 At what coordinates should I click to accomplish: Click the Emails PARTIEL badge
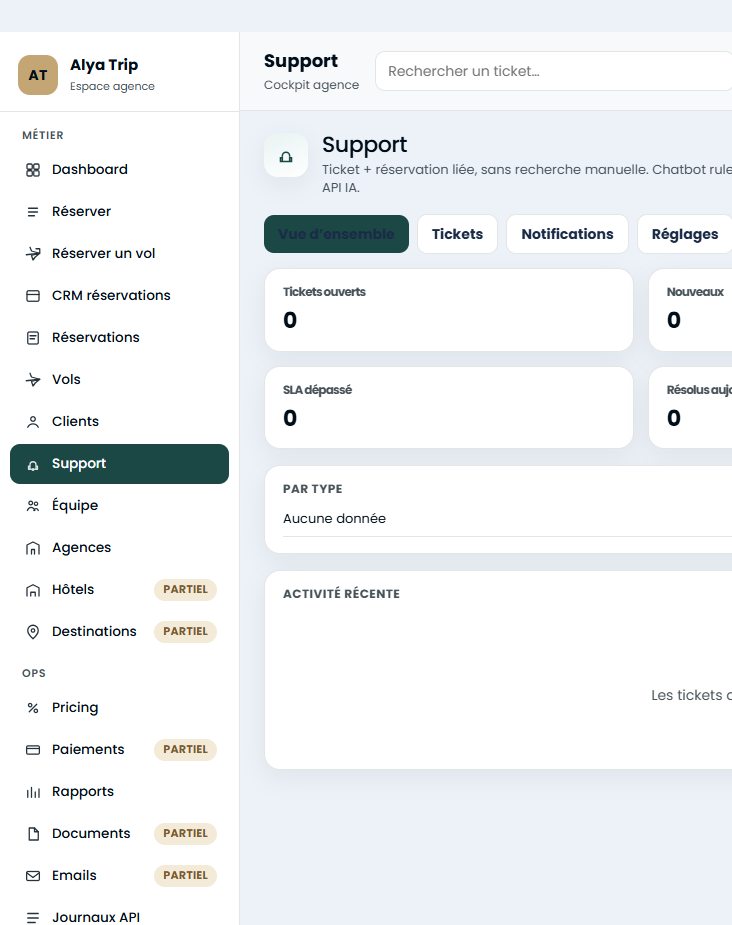[185, 876]
